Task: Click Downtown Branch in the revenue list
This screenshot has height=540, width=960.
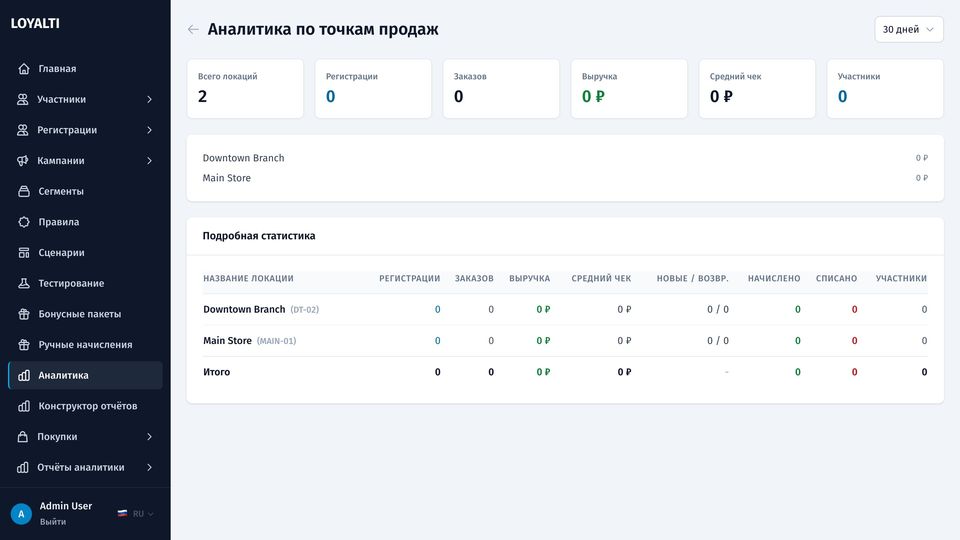Action: [243, 158]
